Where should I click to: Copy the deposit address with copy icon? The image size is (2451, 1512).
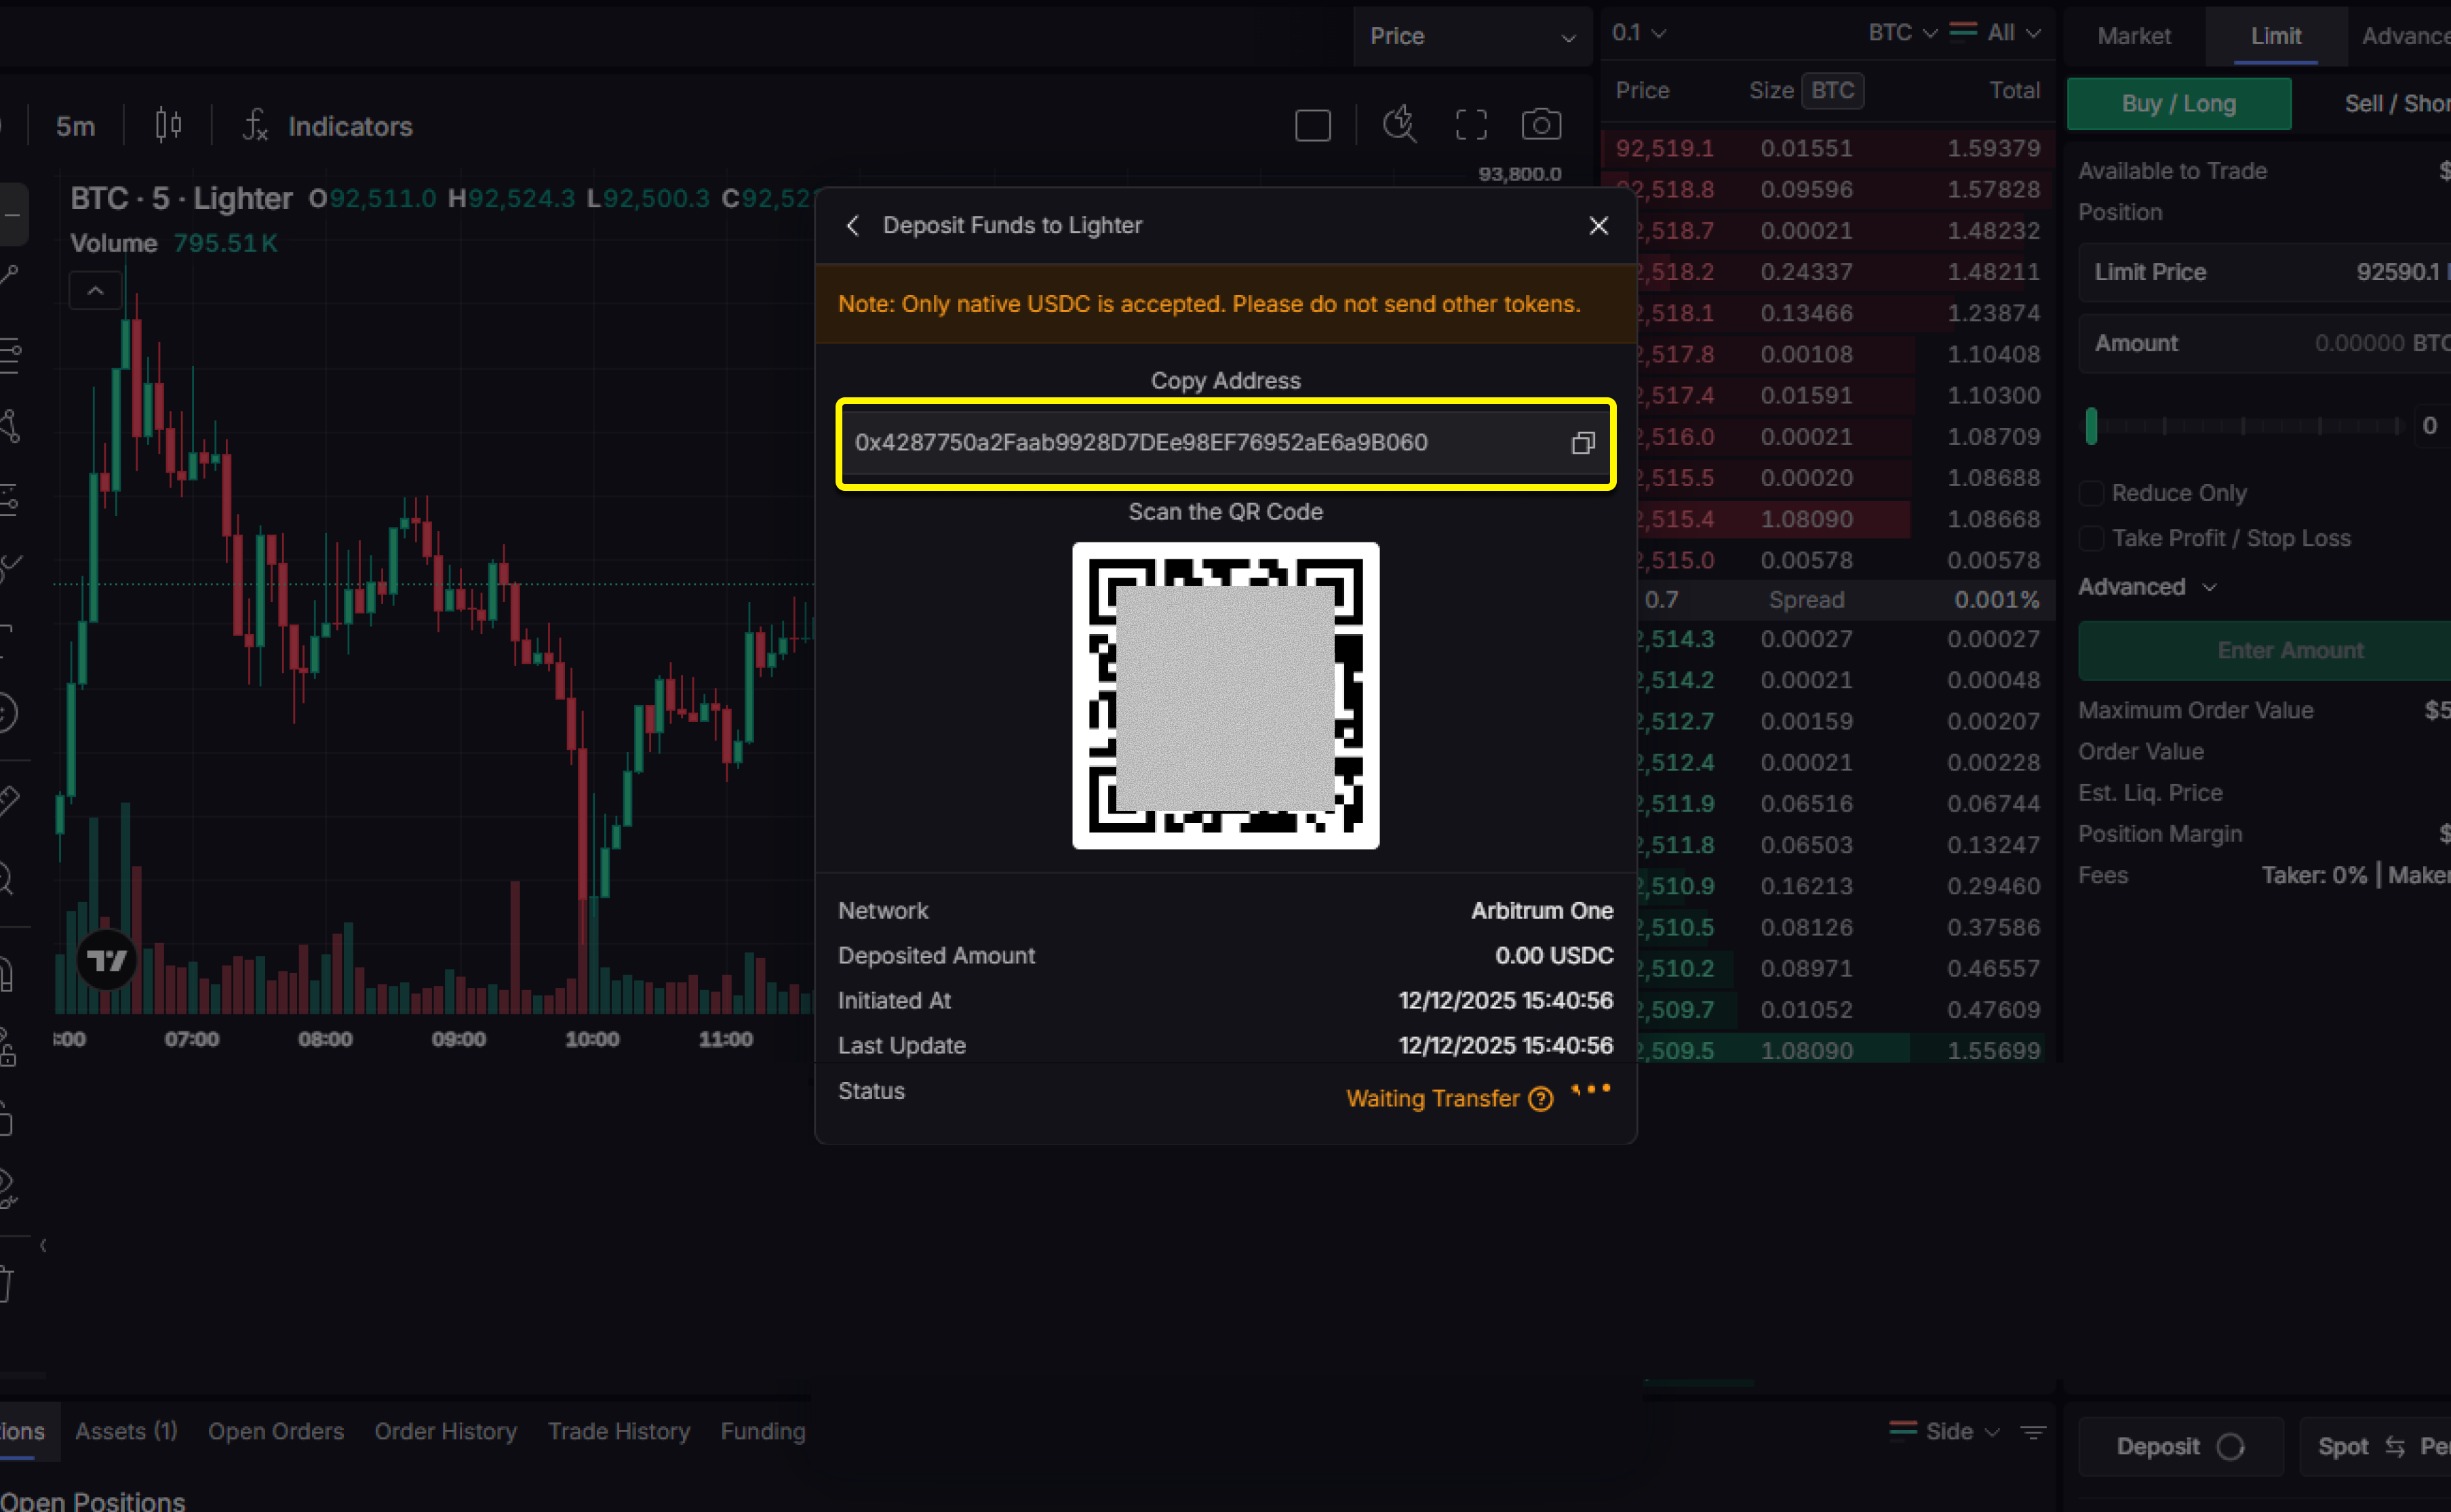click(x=1582, y=443)
